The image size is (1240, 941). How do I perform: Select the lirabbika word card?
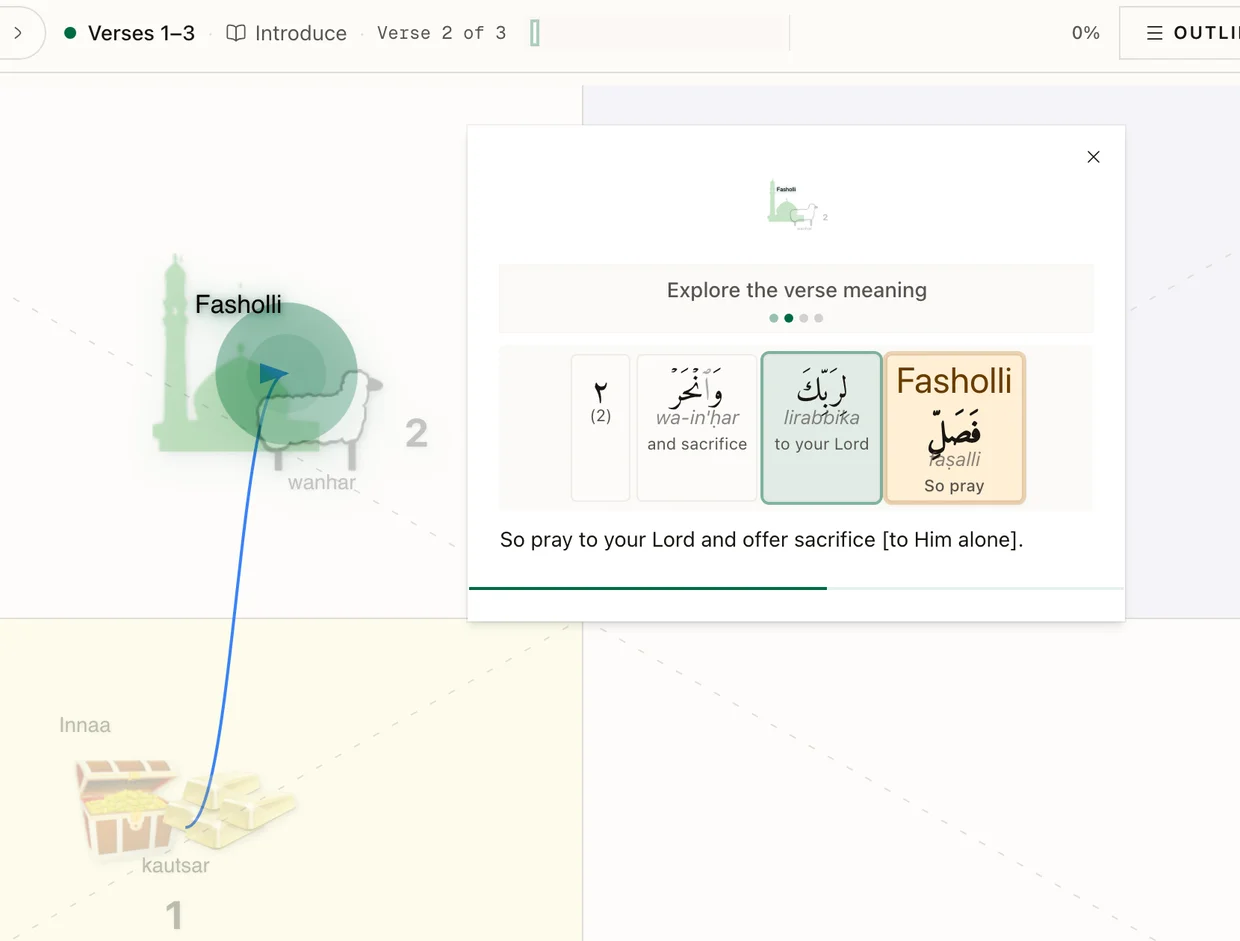click(x=821, y=428)
